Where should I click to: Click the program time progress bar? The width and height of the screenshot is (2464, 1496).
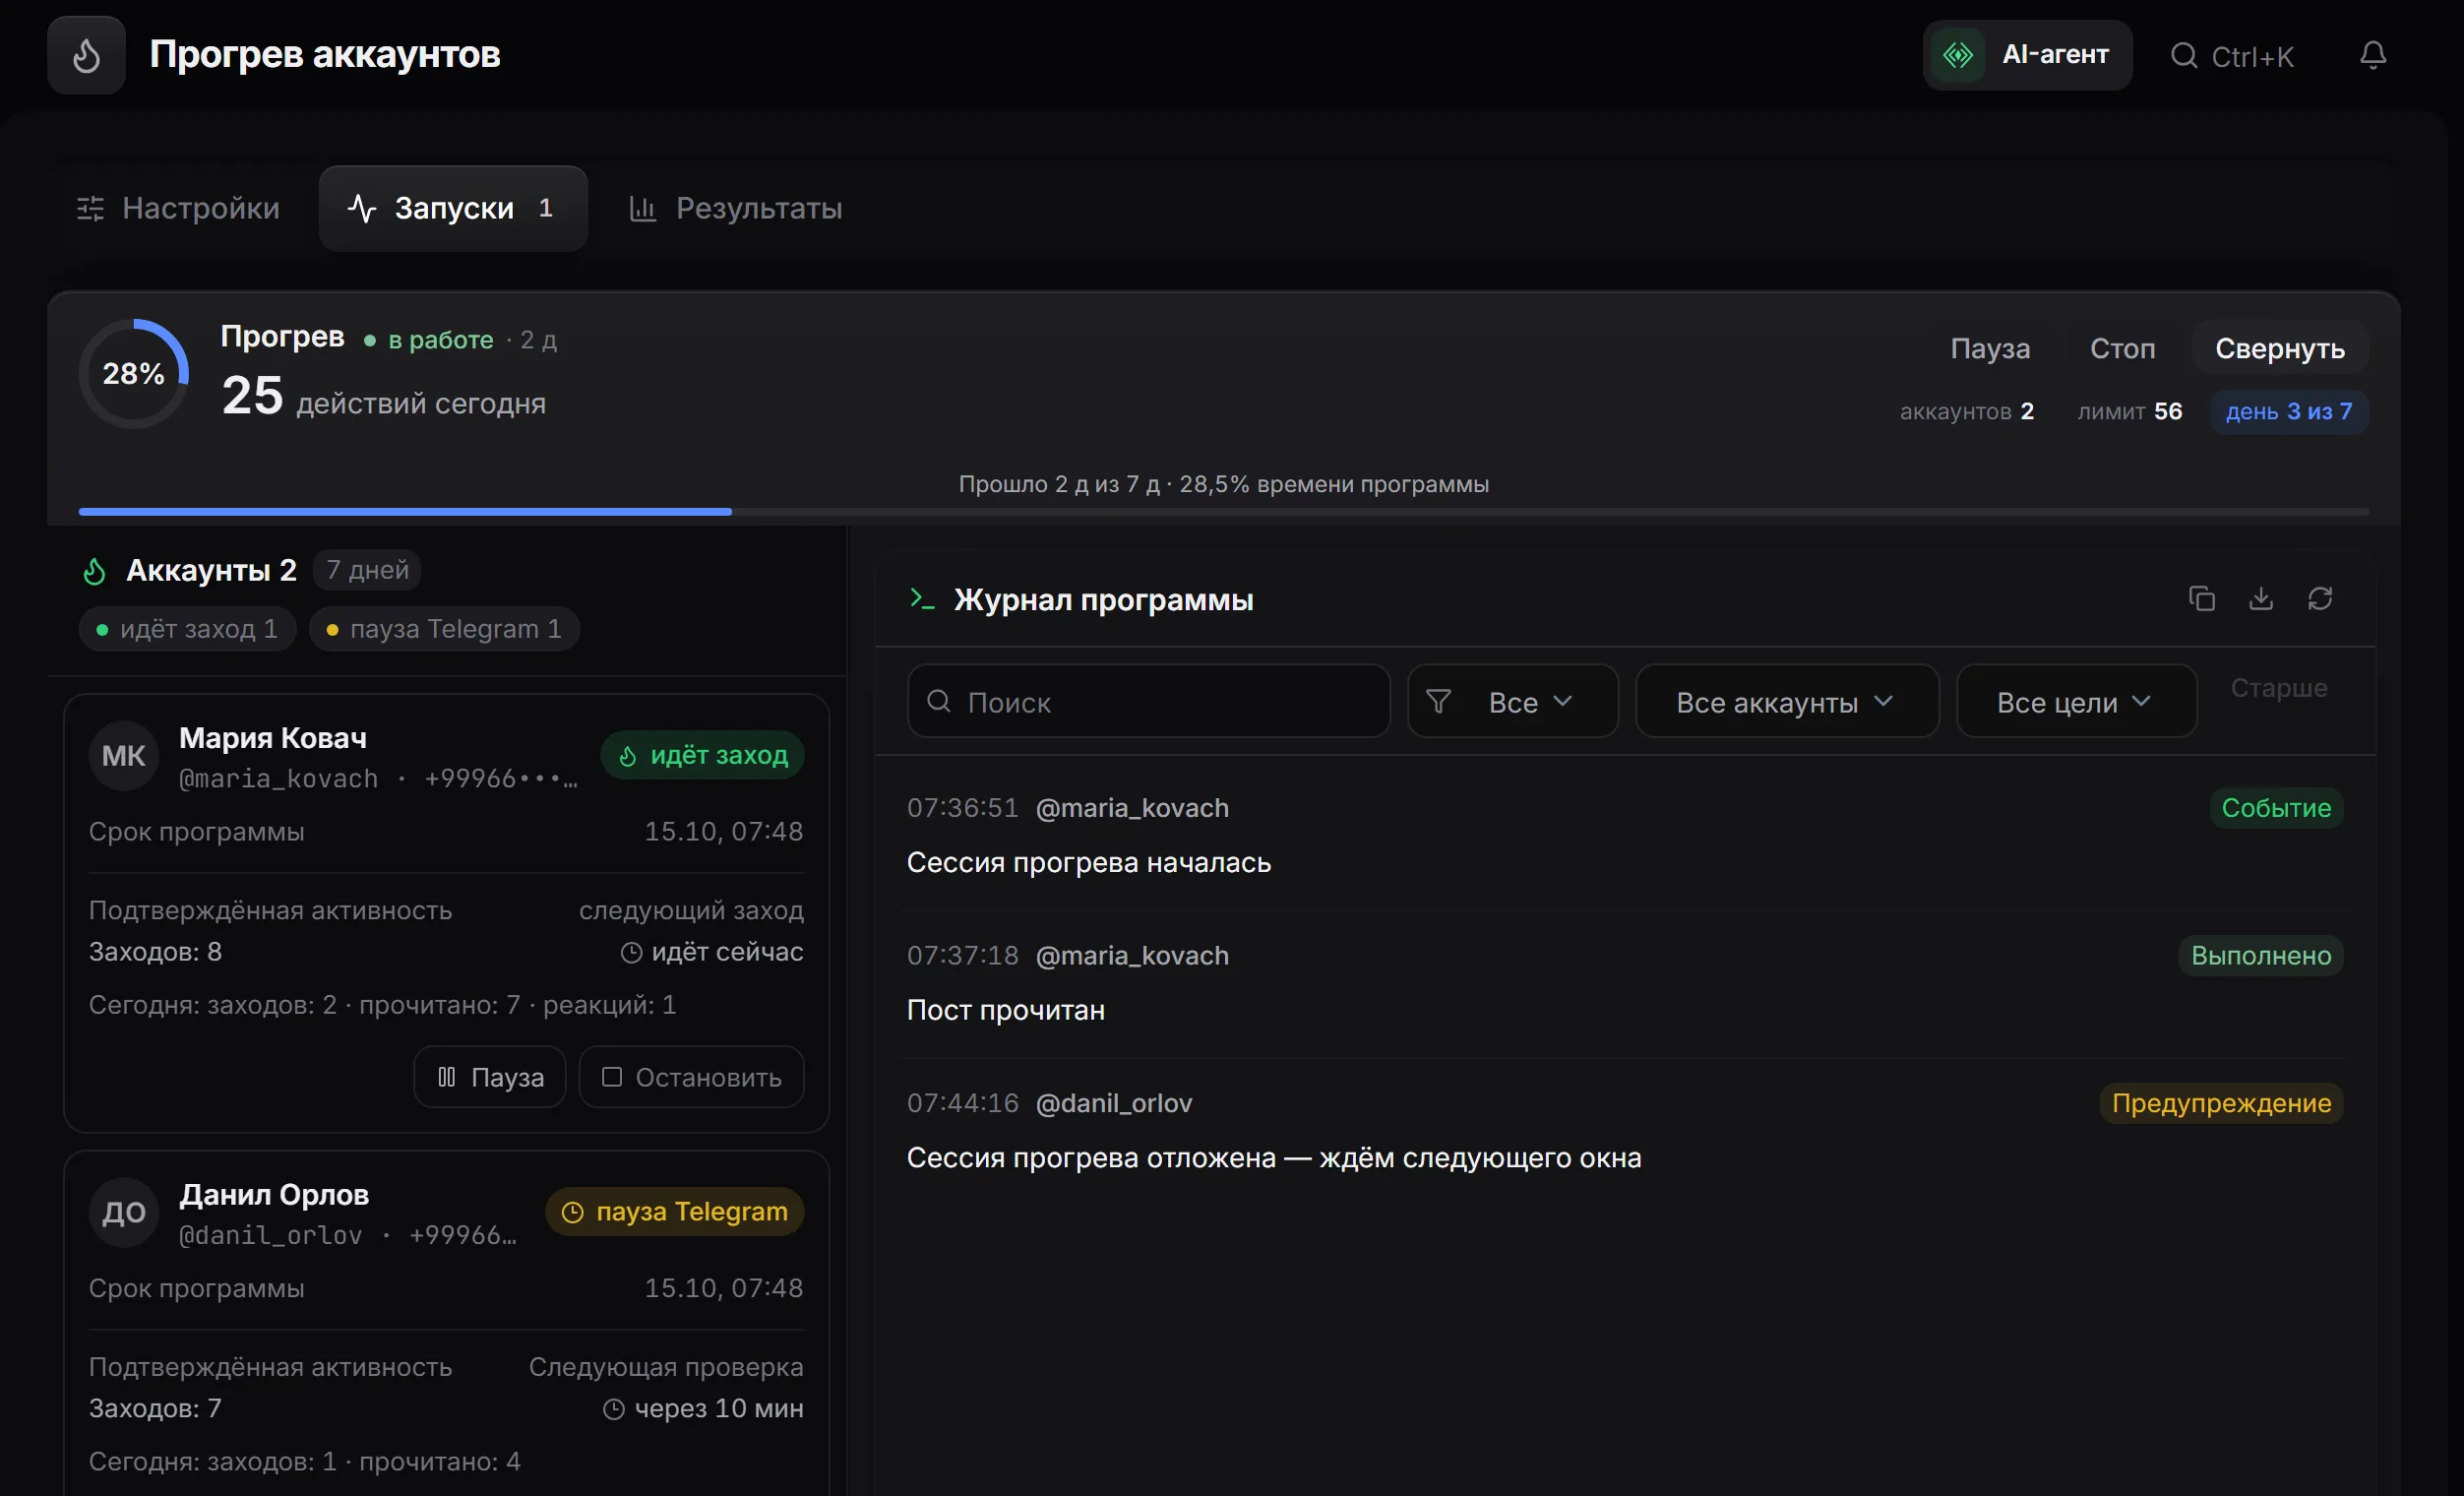[1223, 511]
